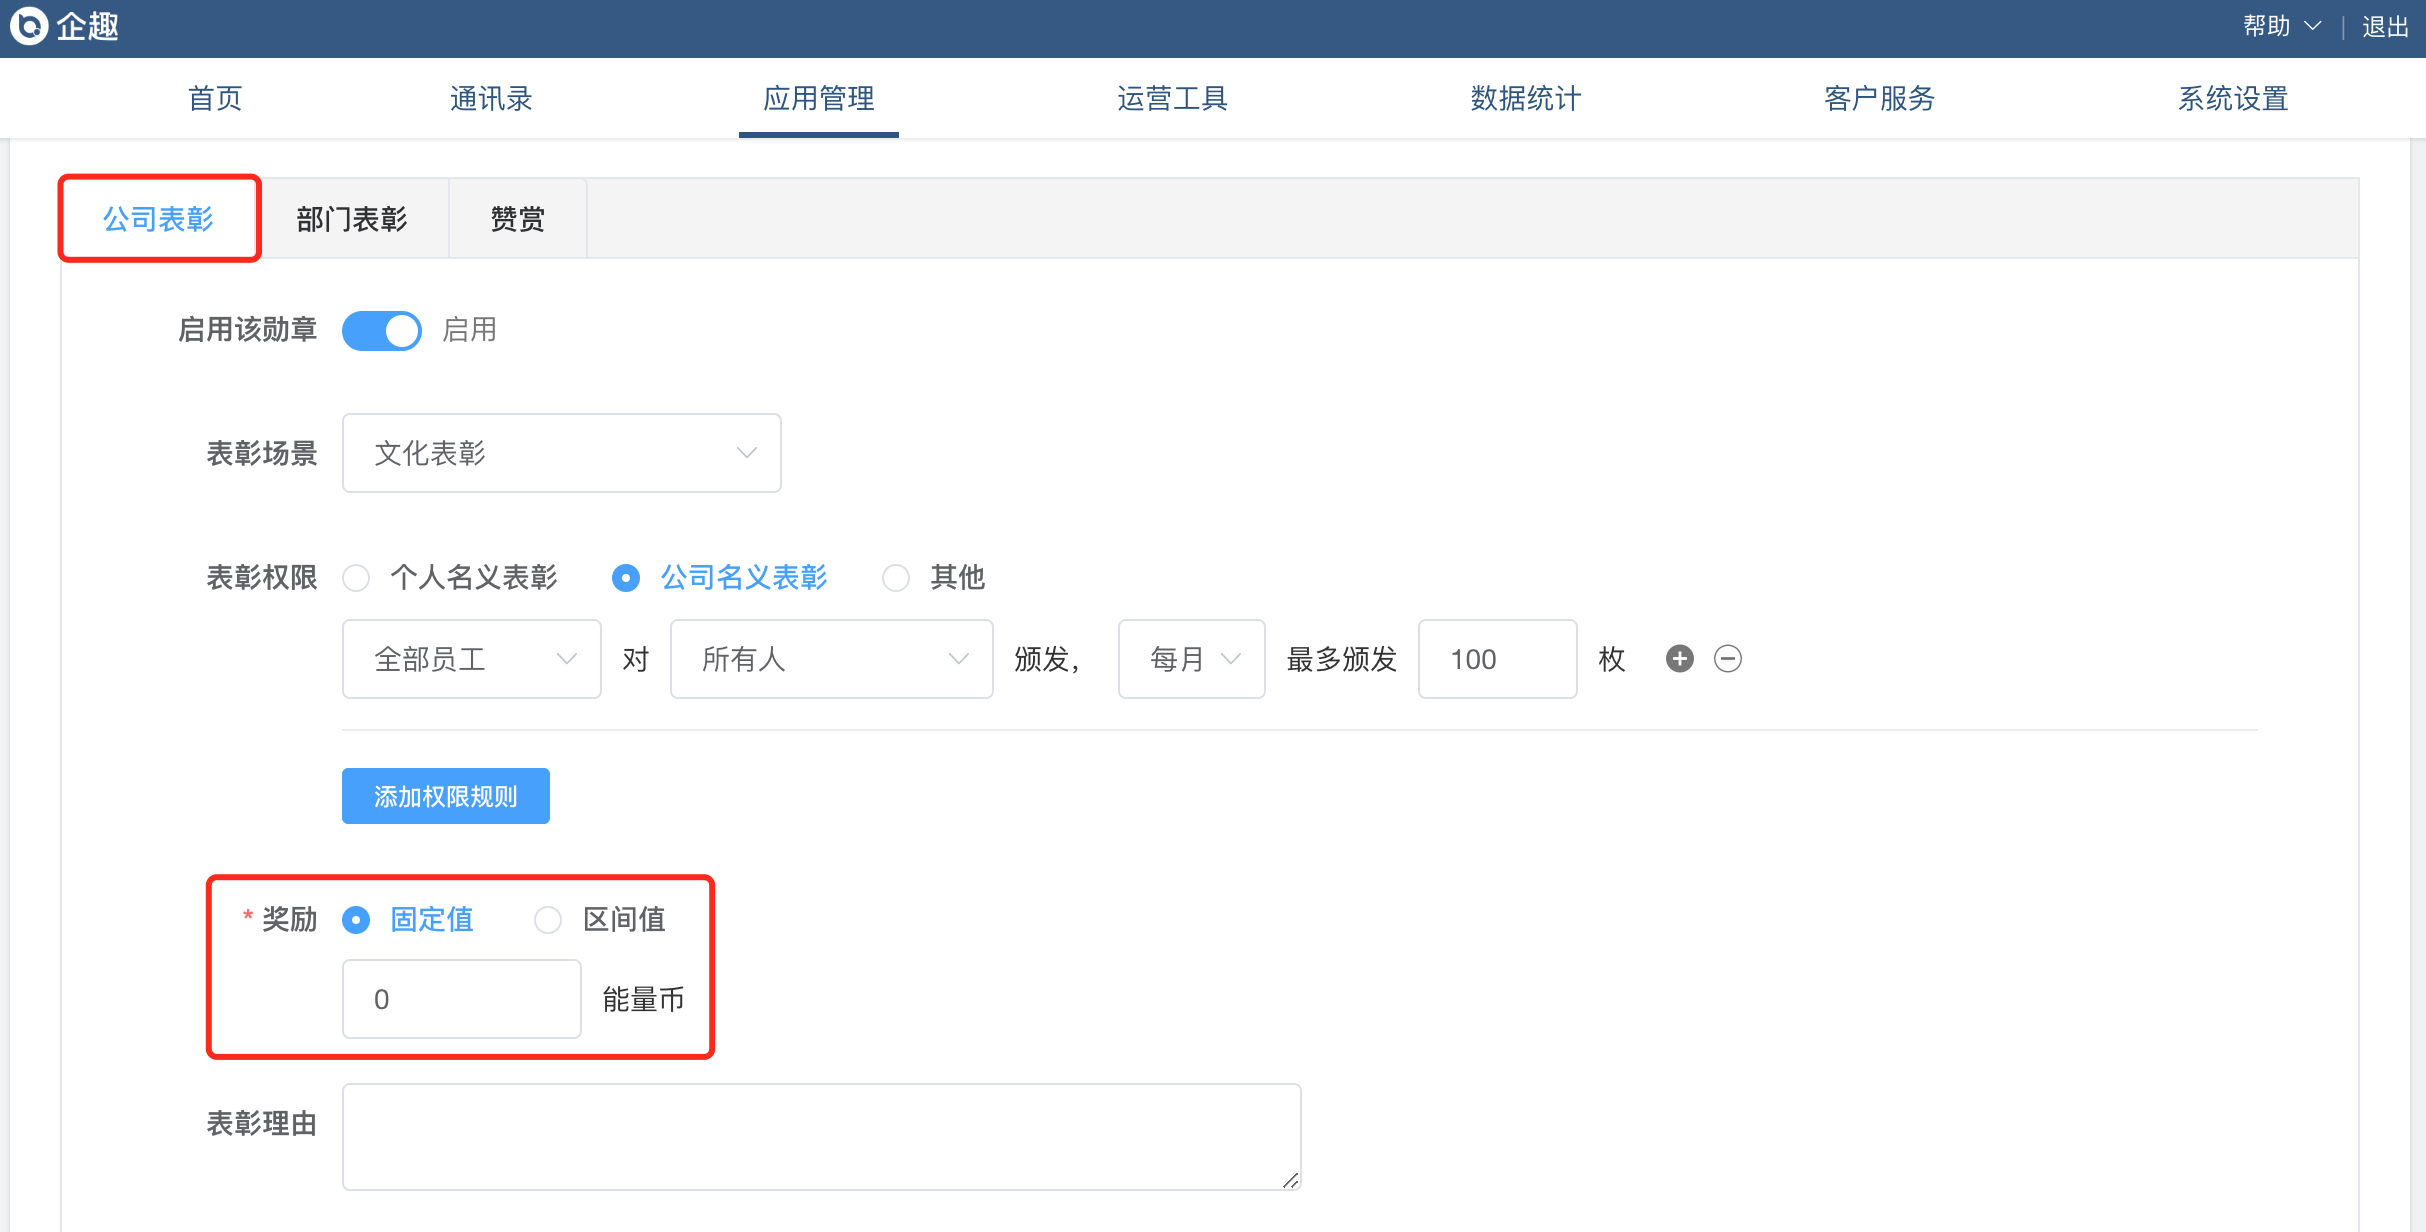Select 个人名义表彰 radio option
The height and width of the screenshot is (1232, 2426).
pos(357,578)
